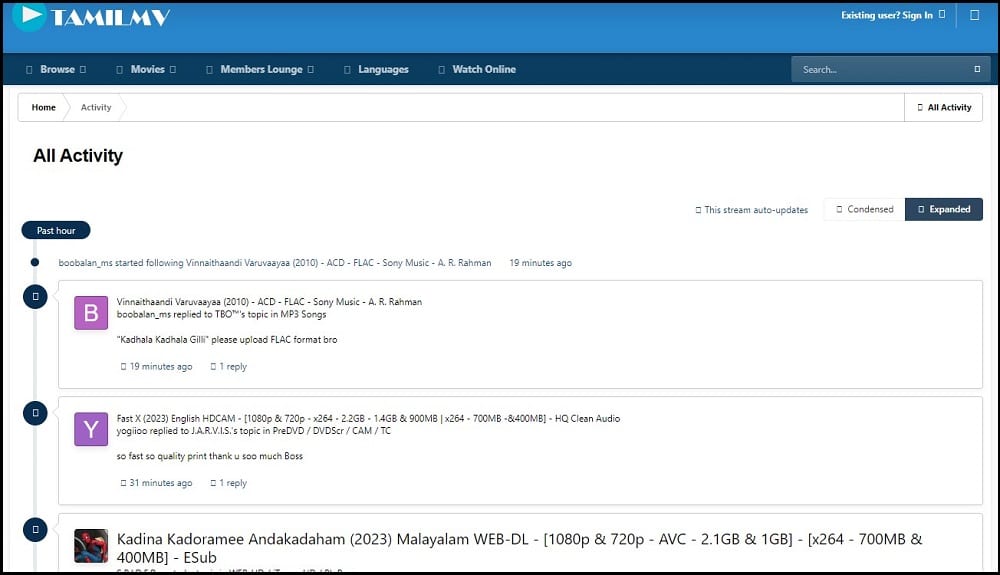Viewport: 1000px width, 575px height.
Task: Go to Home breadcrumb
Action: (43, 107)
